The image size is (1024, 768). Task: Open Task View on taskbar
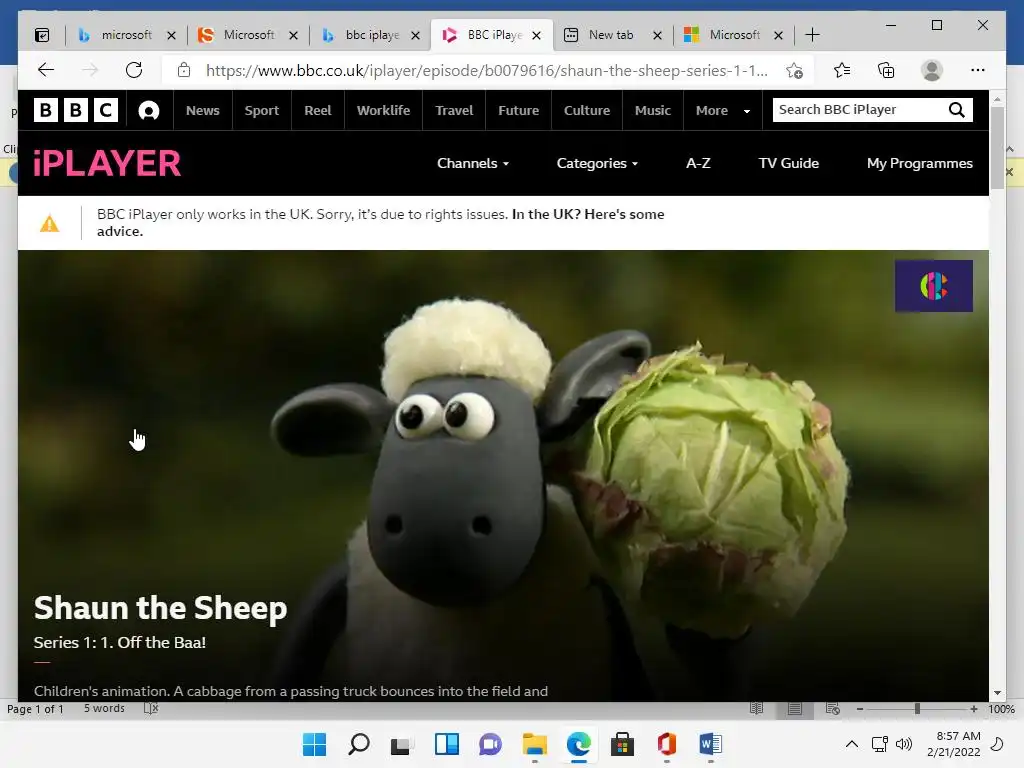(x=402, y=744)
